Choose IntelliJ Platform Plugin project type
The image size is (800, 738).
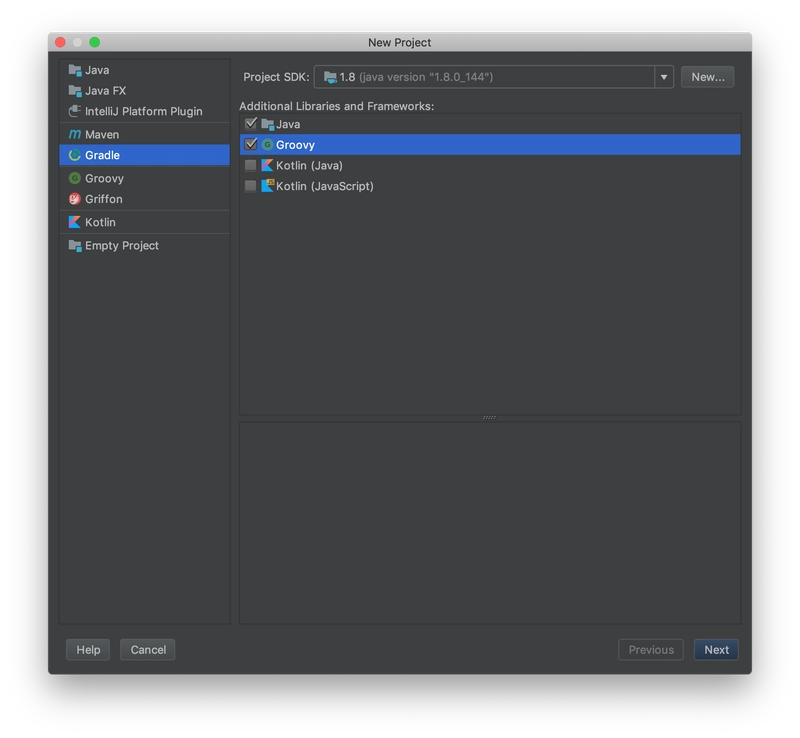[144, 111]
